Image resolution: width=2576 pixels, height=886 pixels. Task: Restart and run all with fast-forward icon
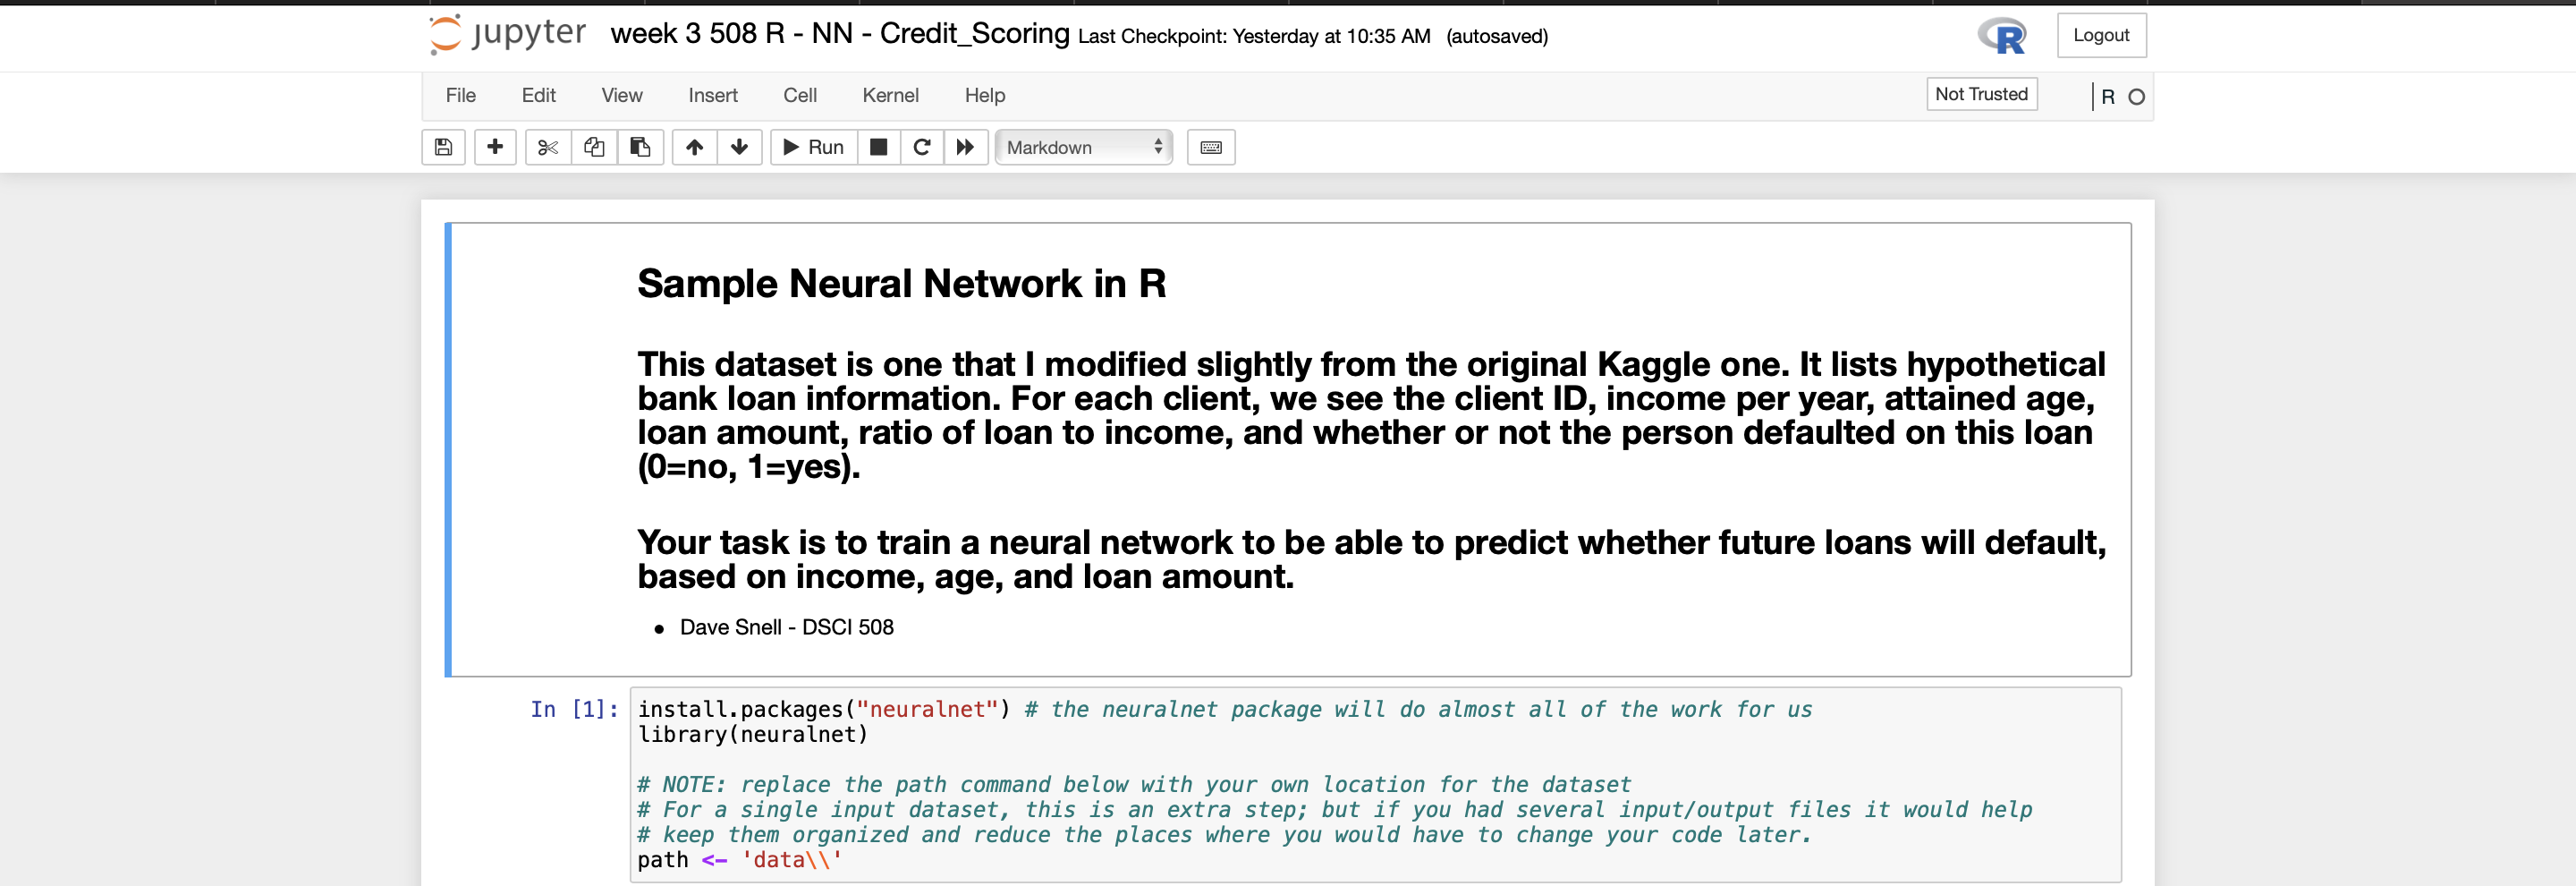click(966, 147)
